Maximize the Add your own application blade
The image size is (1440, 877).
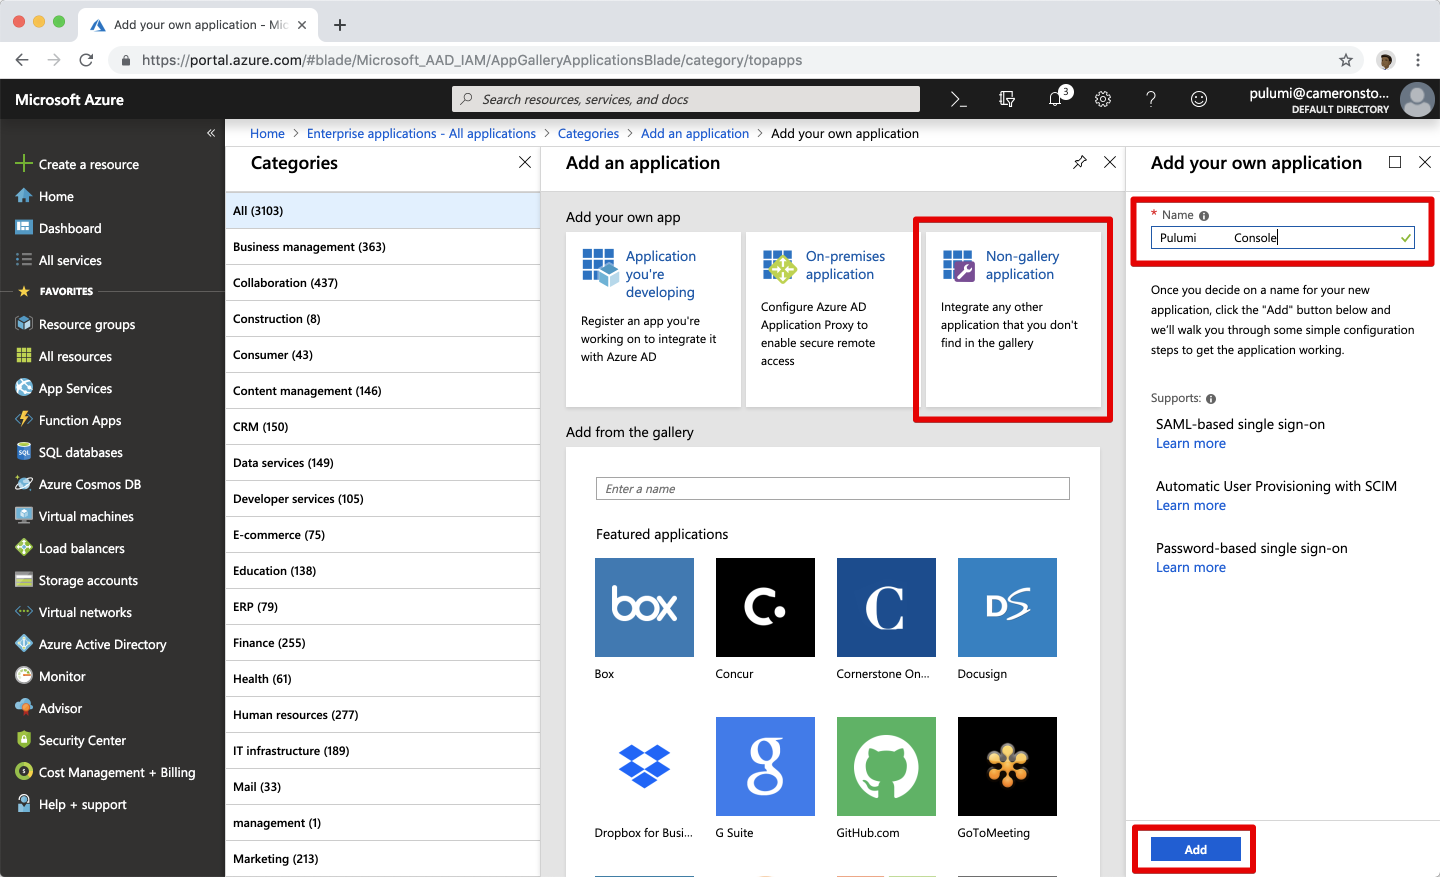tap(1395, 162)
